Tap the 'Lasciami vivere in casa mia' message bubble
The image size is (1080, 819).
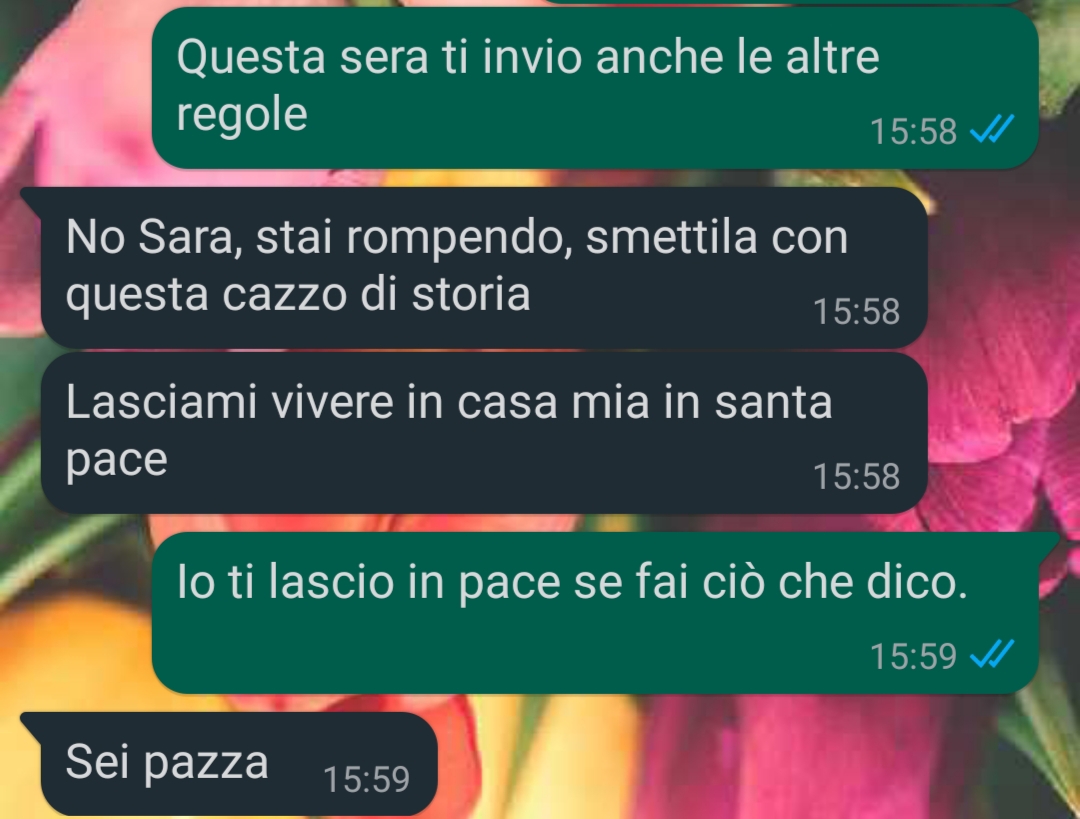tap(484, 433)
